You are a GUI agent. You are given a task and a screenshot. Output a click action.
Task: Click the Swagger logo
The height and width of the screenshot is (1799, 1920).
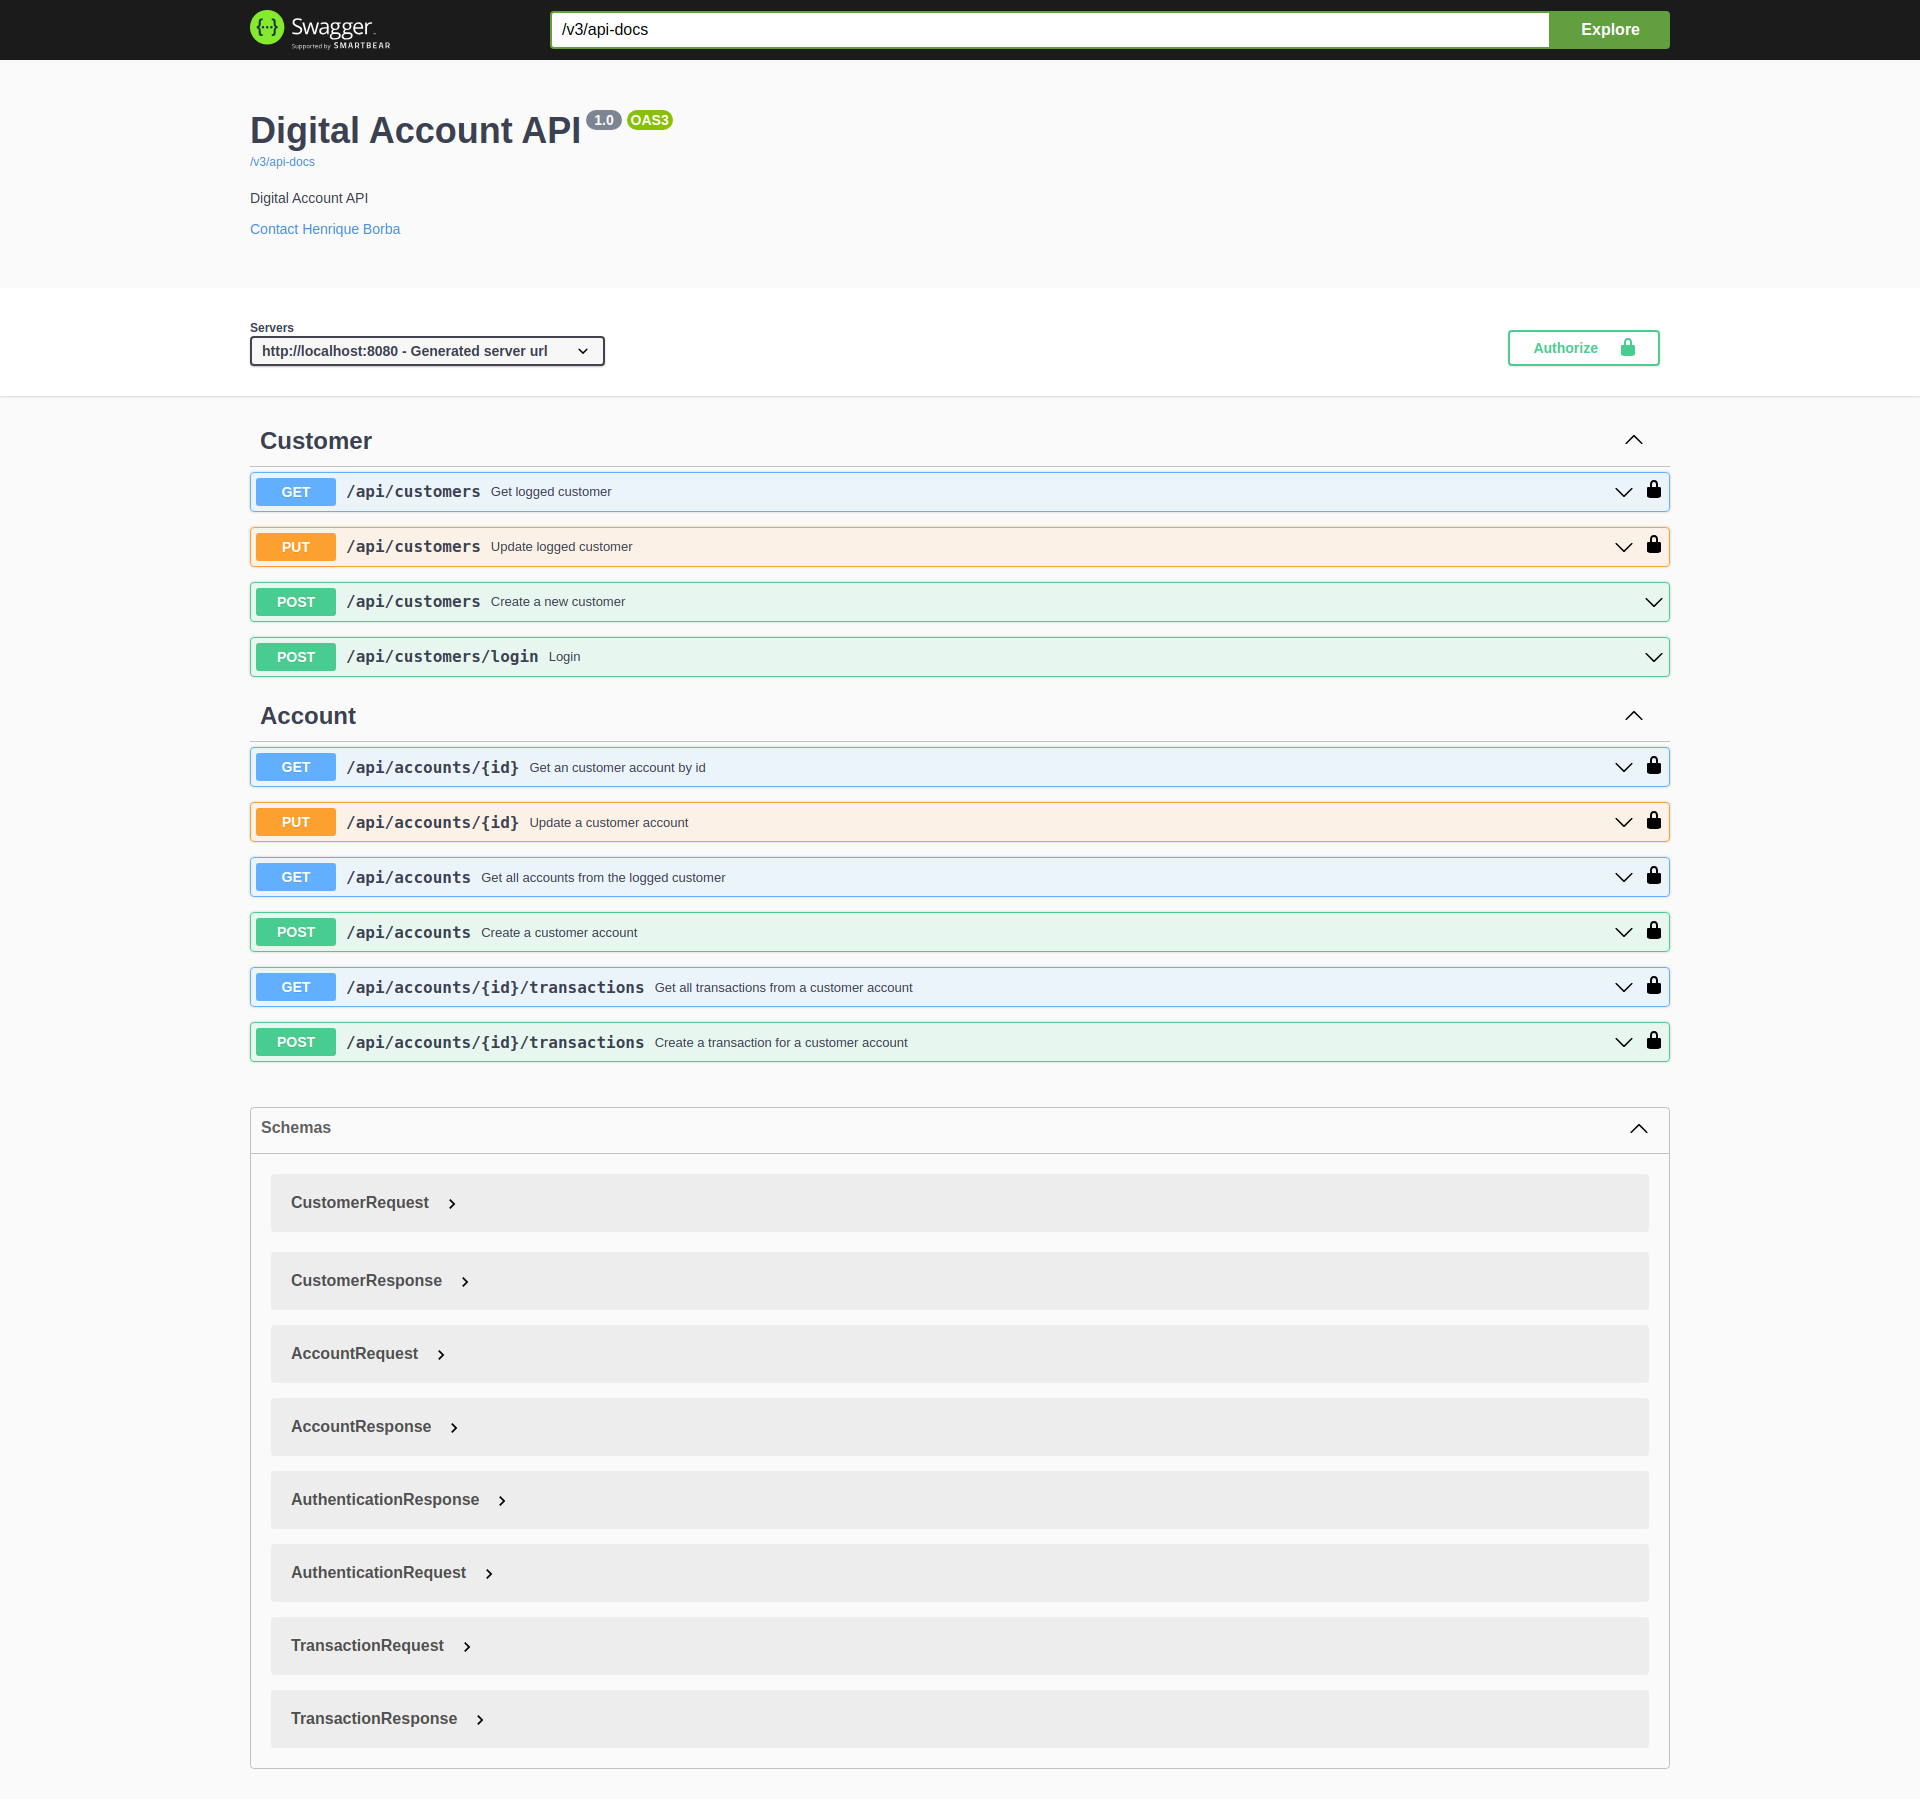pos(320,29)
